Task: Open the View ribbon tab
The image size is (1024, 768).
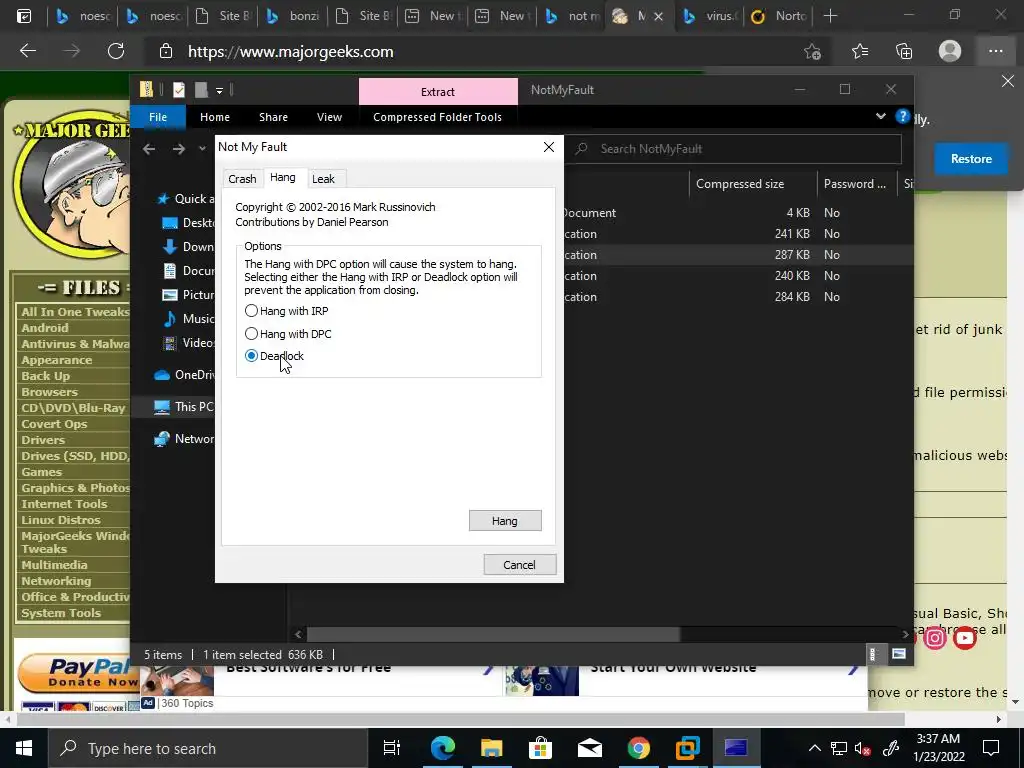Action: click(329, 117)
